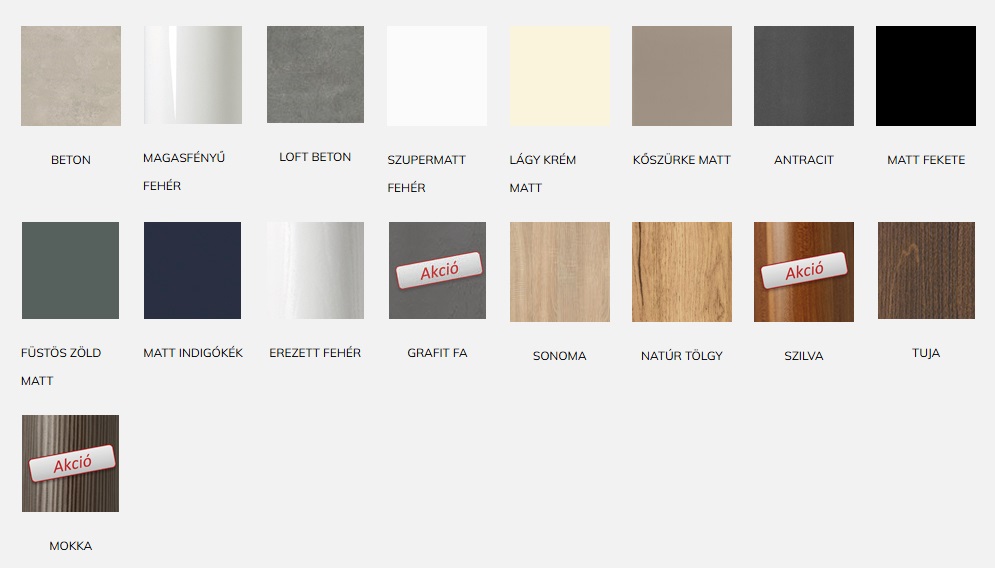Pick the Erezett Fehér swatch
Screen dimensions: 995x568
pyautogui.click(x=315, y=270)
